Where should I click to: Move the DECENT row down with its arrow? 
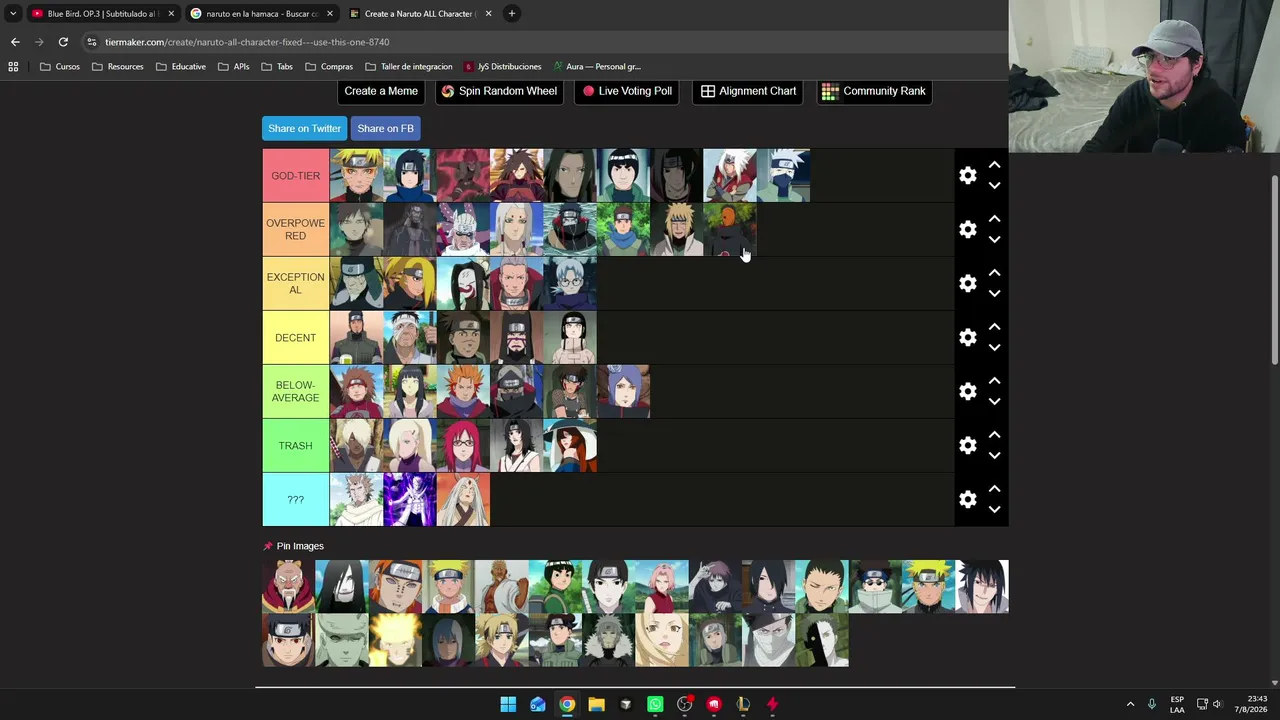click(x=994, y=348)
